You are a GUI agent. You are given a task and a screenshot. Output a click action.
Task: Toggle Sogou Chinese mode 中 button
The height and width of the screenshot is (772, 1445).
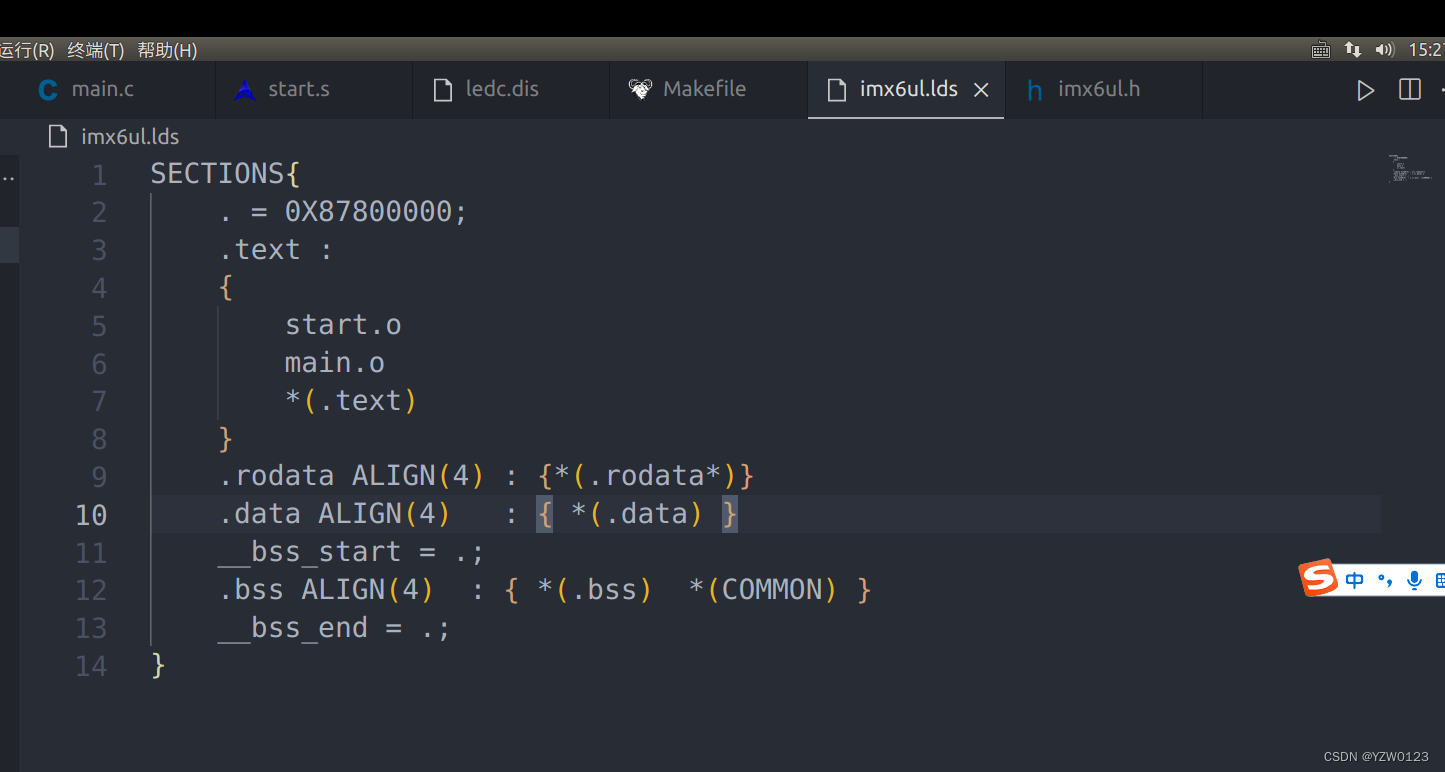coord(1355,580)
